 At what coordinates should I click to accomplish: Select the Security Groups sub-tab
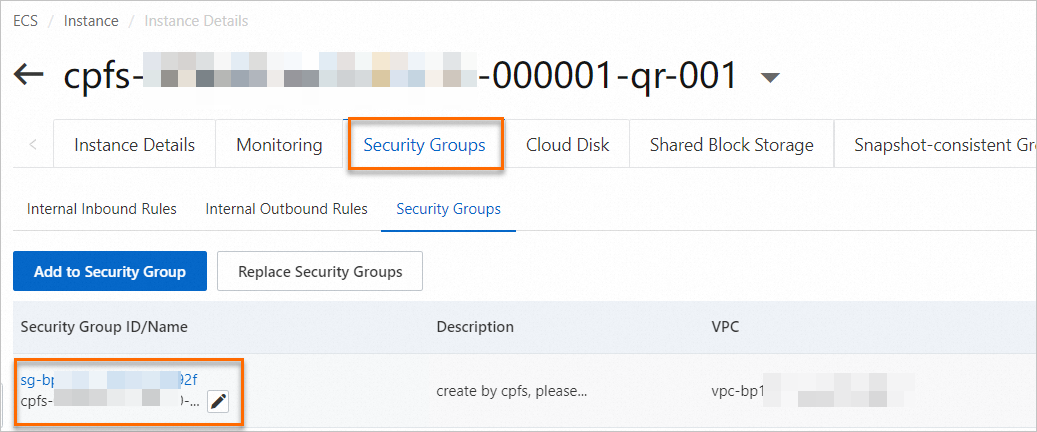[448, 209]
